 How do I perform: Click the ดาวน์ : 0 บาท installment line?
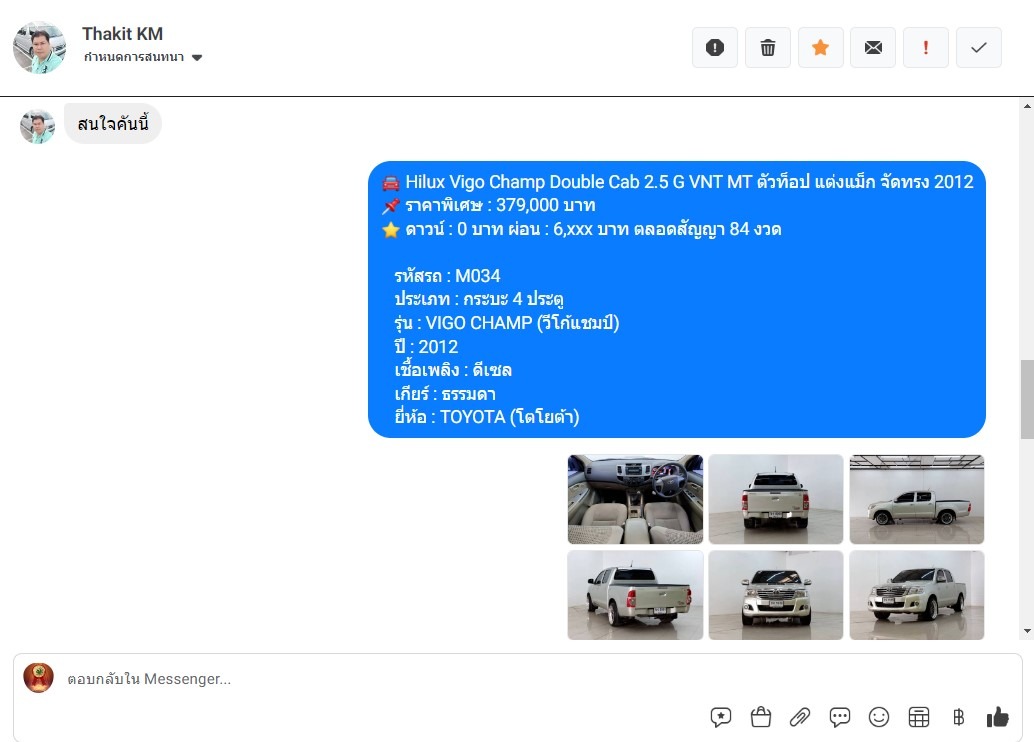click(582, 230)
